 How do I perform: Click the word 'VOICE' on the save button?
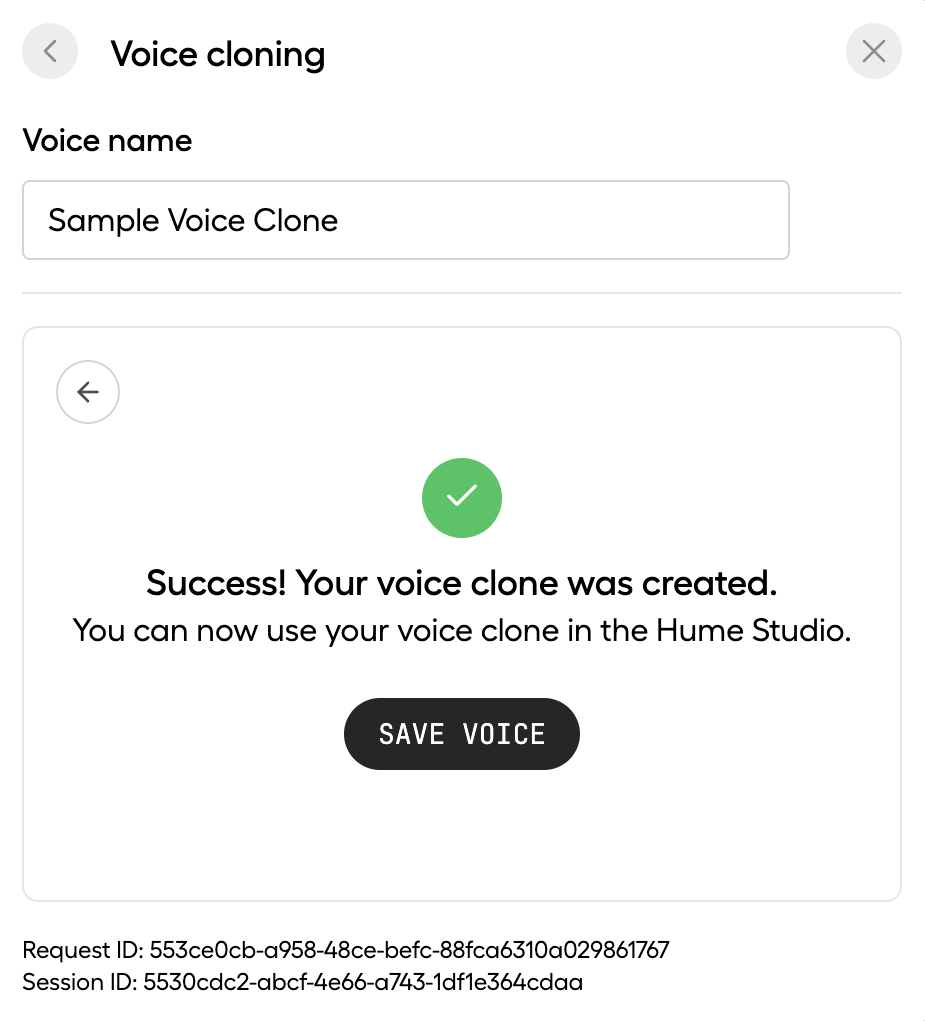point(504,734)
